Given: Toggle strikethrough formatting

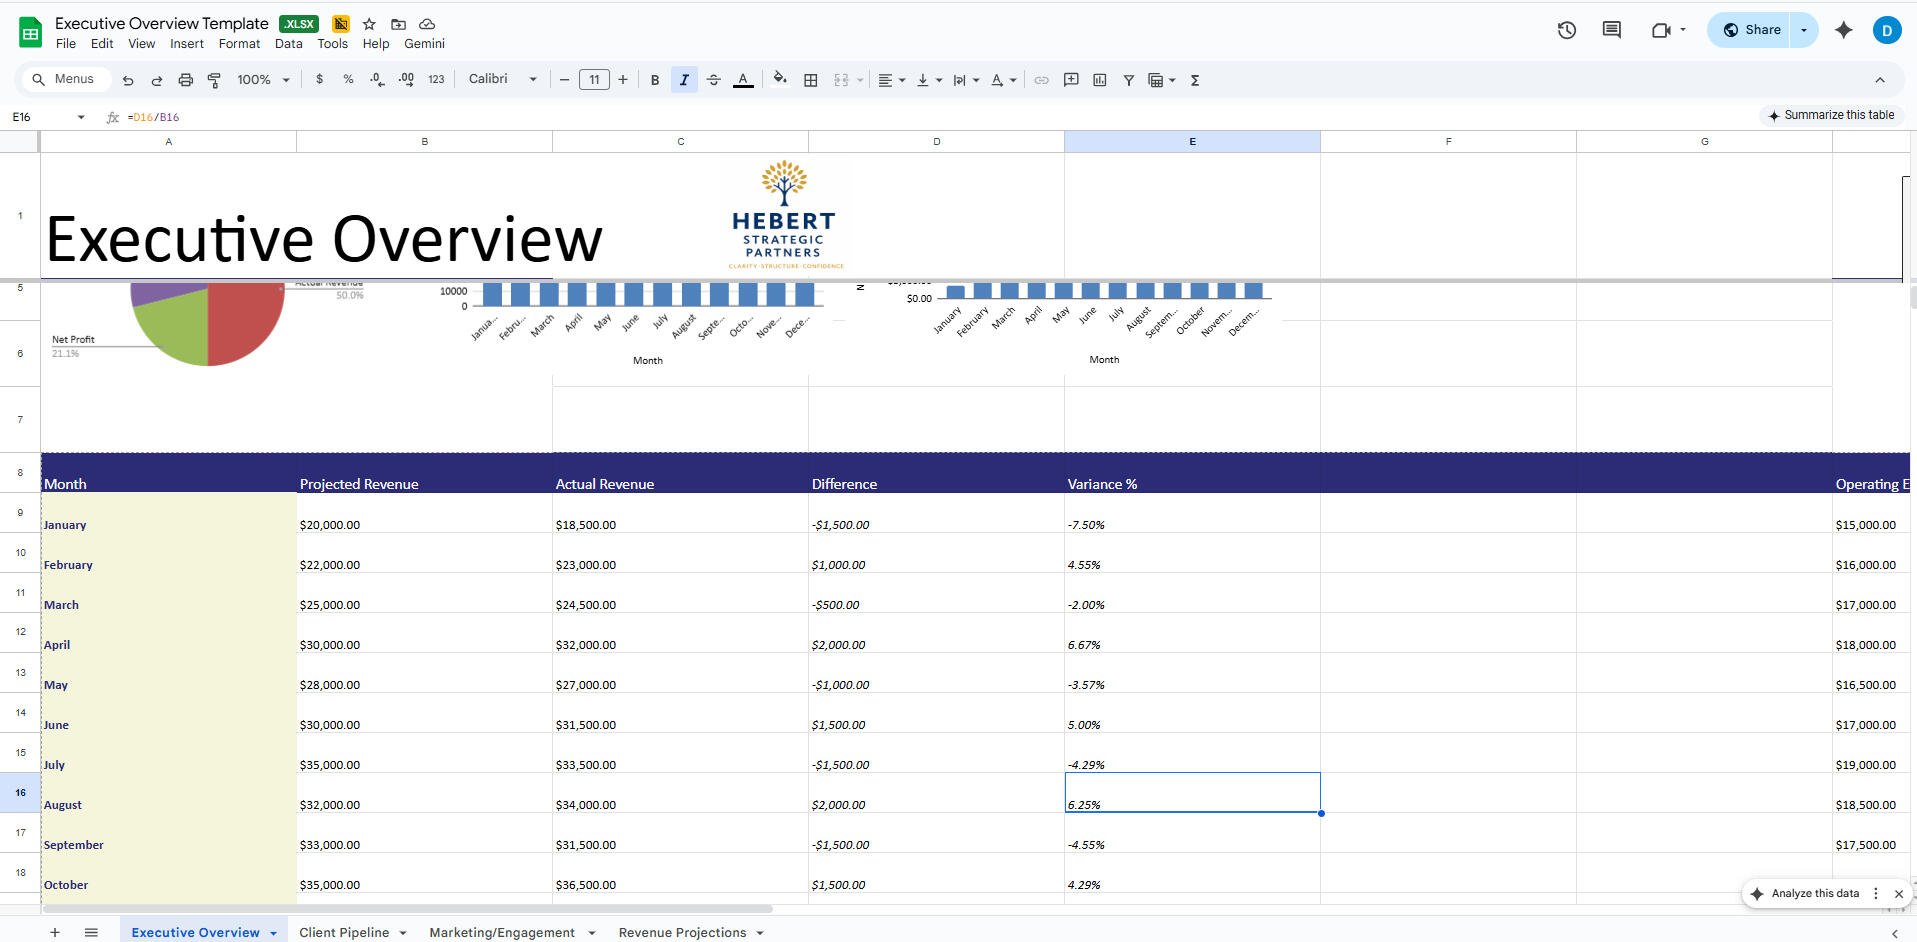Looking at the screenshot, I should click(713, 80).
